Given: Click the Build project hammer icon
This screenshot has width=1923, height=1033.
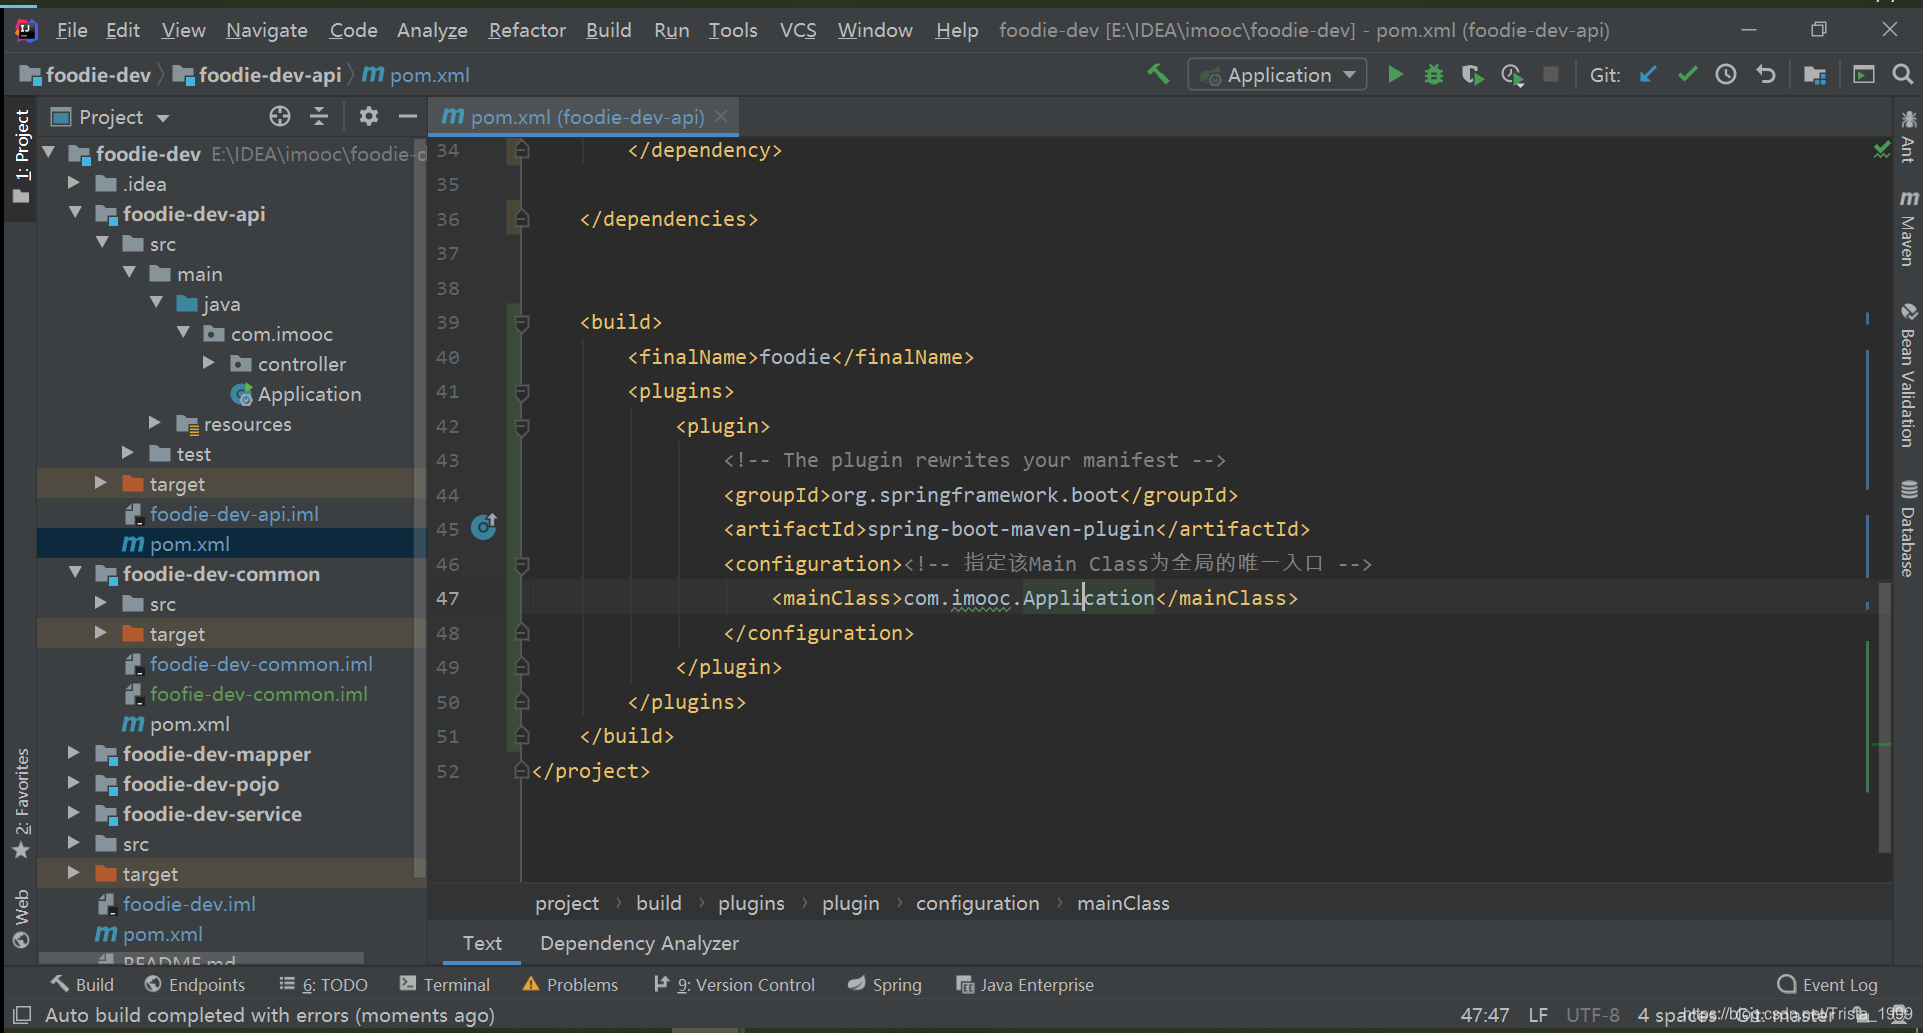Looking at the screenshot, I should [1158, 74].
